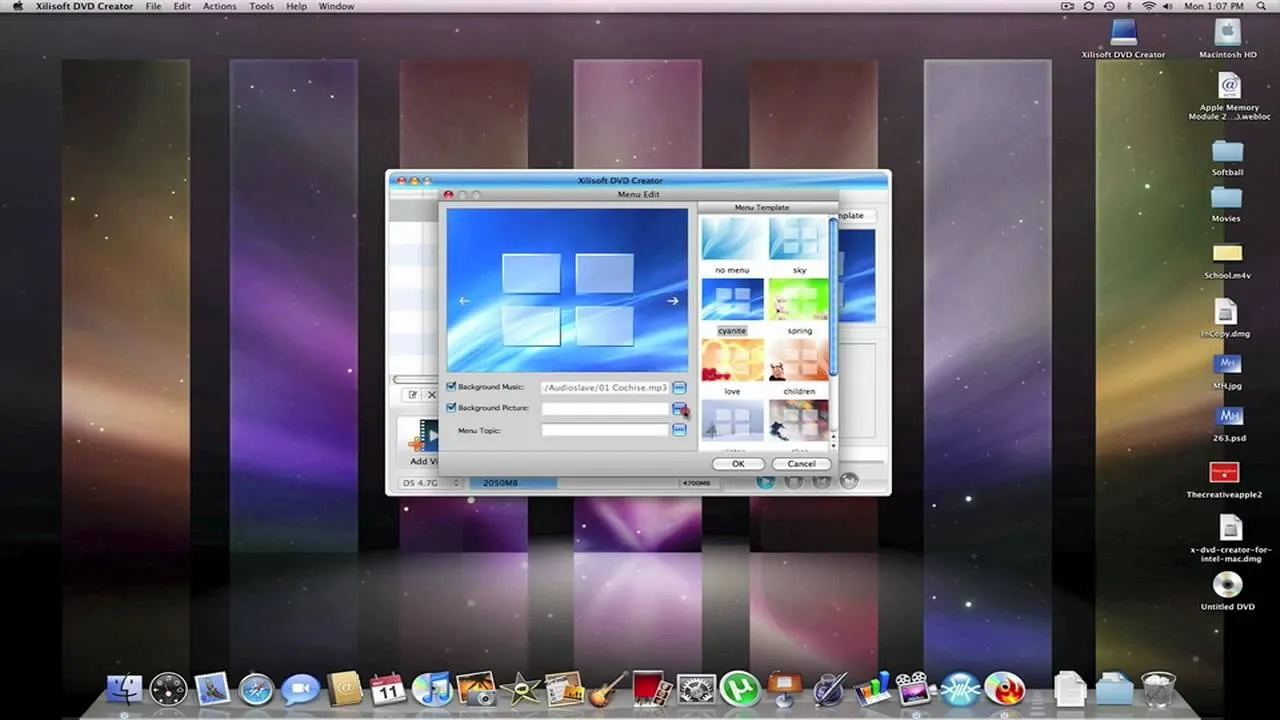Browse for a Background Picture file
The height and width of the screenshot is (720, 1280).
(x=679, y=408)
